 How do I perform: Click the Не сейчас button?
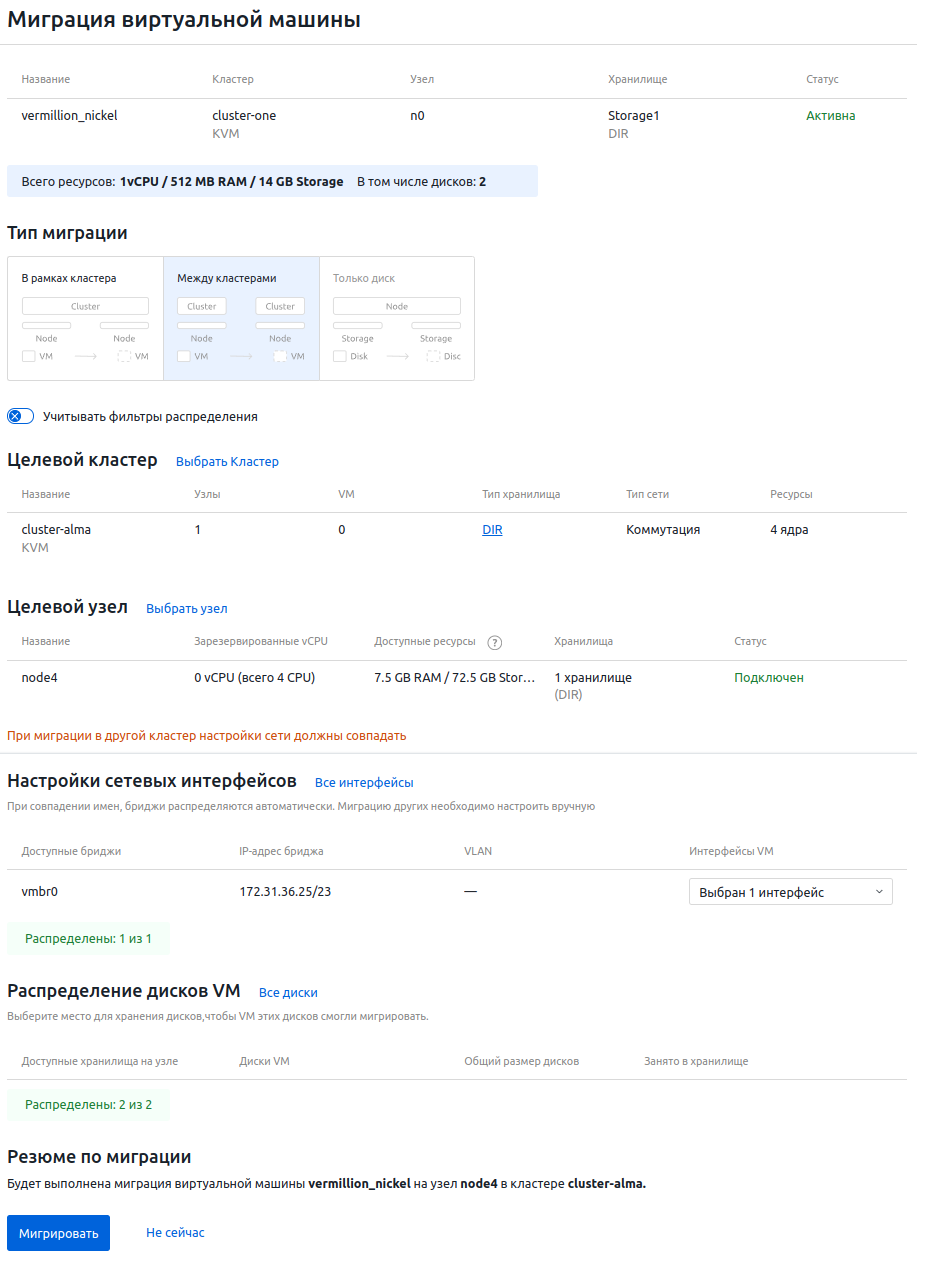tap(175, 1233)
